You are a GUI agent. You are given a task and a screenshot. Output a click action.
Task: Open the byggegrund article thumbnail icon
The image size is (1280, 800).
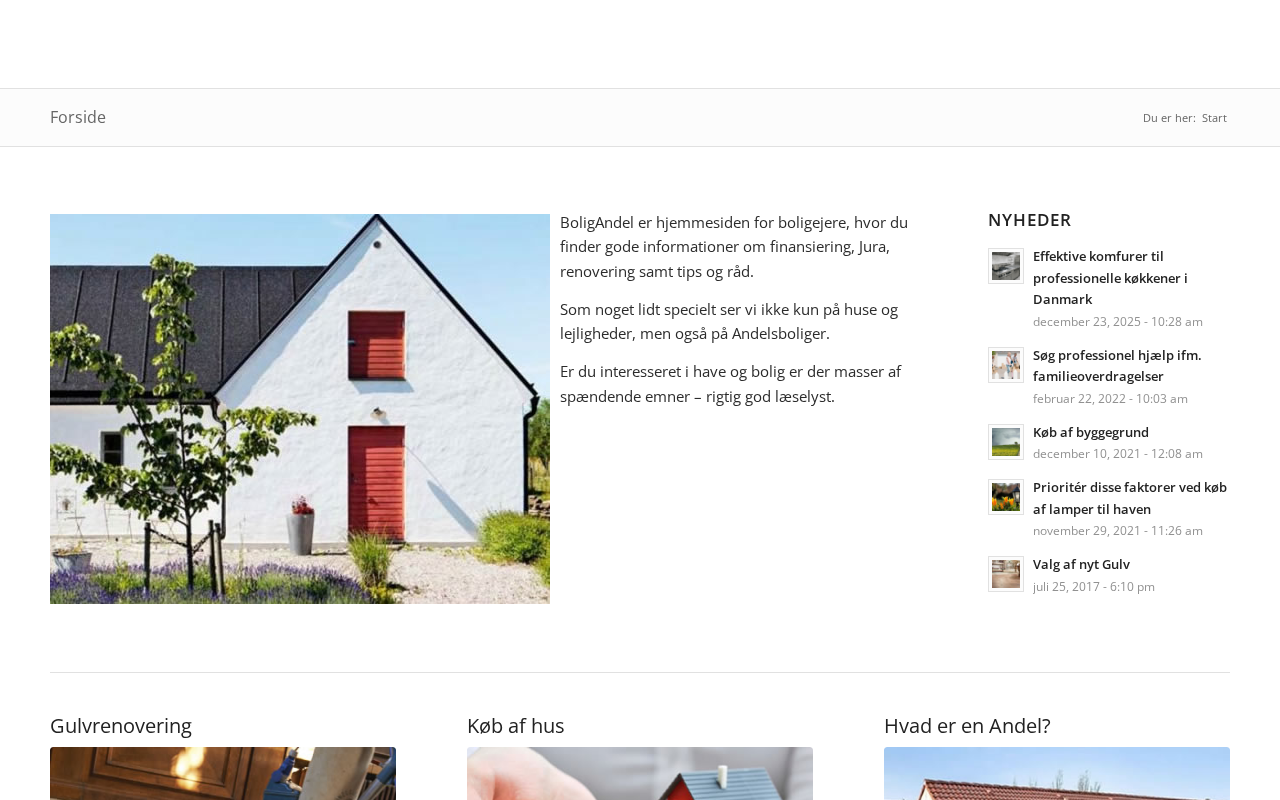(1006, 442)
